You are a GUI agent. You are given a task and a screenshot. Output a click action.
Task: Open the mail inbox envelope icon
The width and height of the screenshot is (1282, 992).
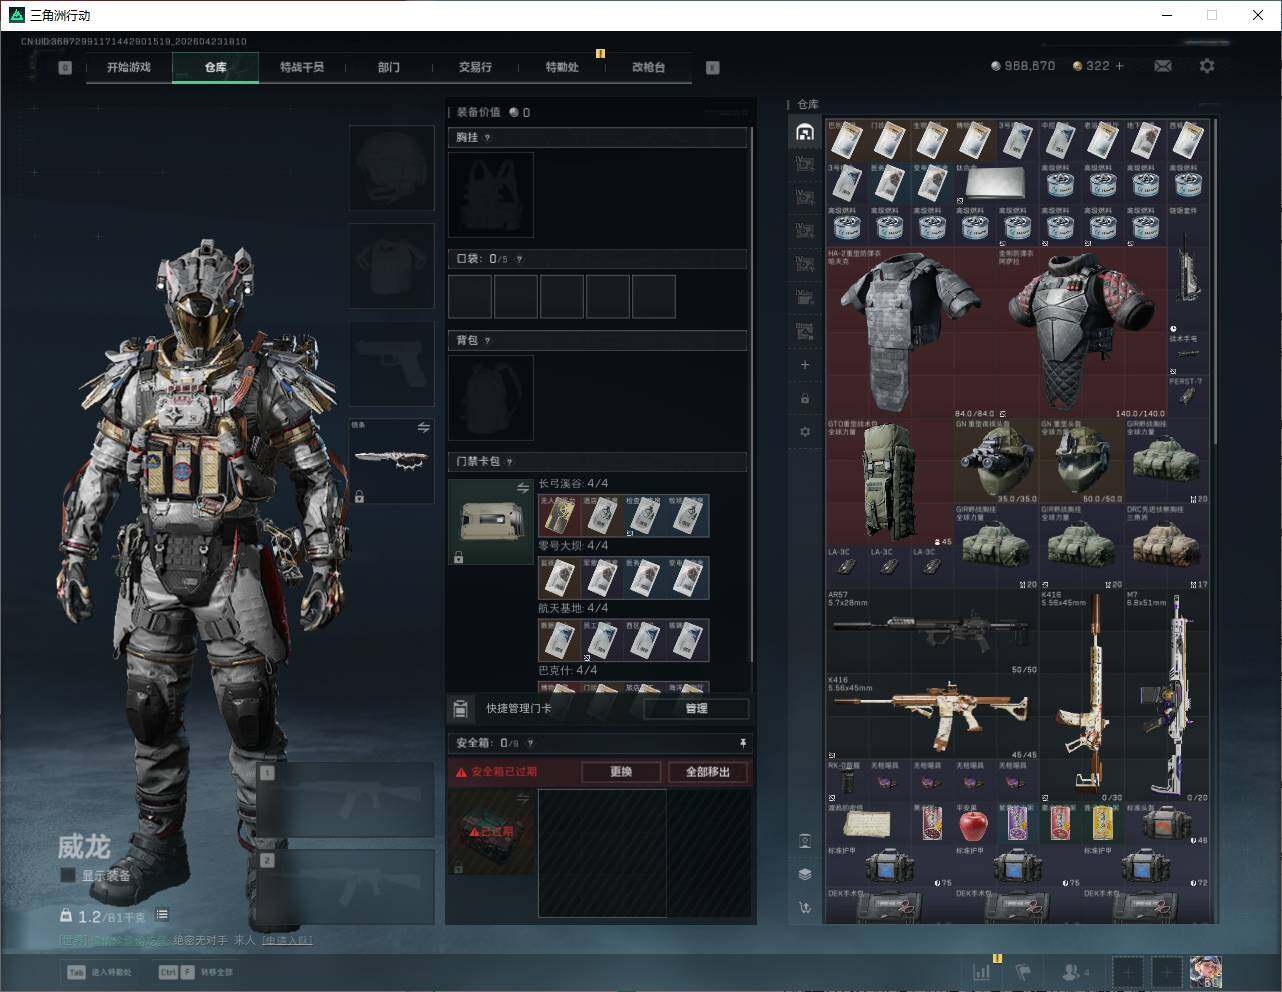1162,66
